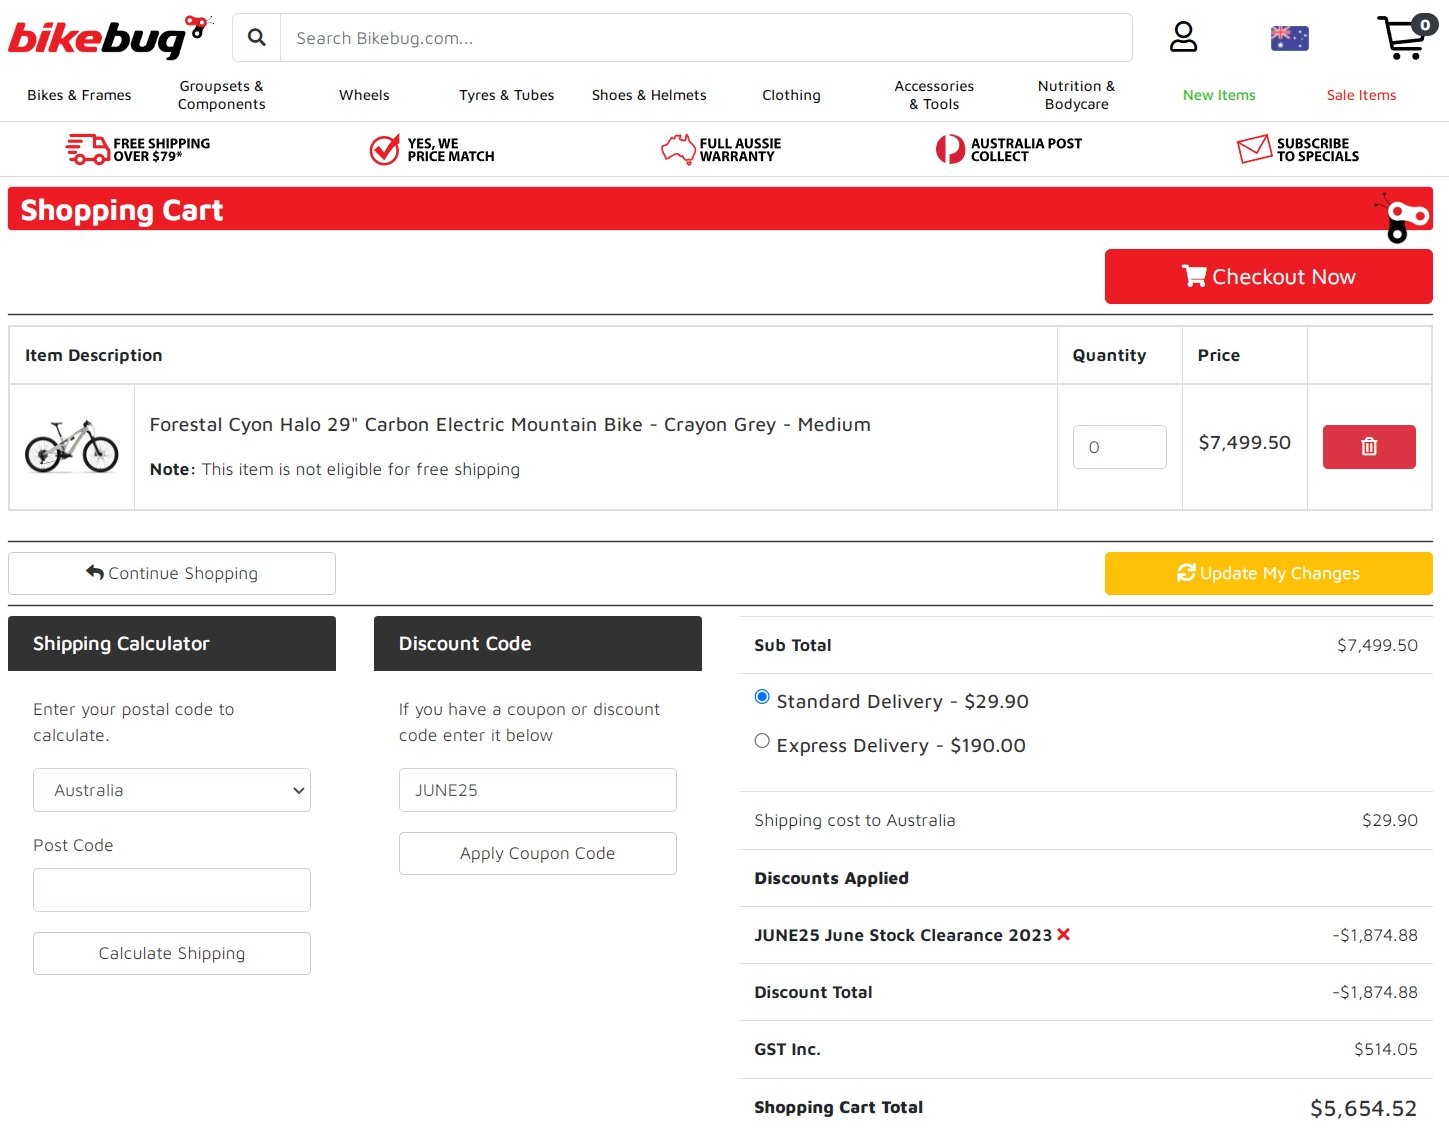Click the quantity input field
The image size is (1449, 1133).
(x=1120, y=447)
